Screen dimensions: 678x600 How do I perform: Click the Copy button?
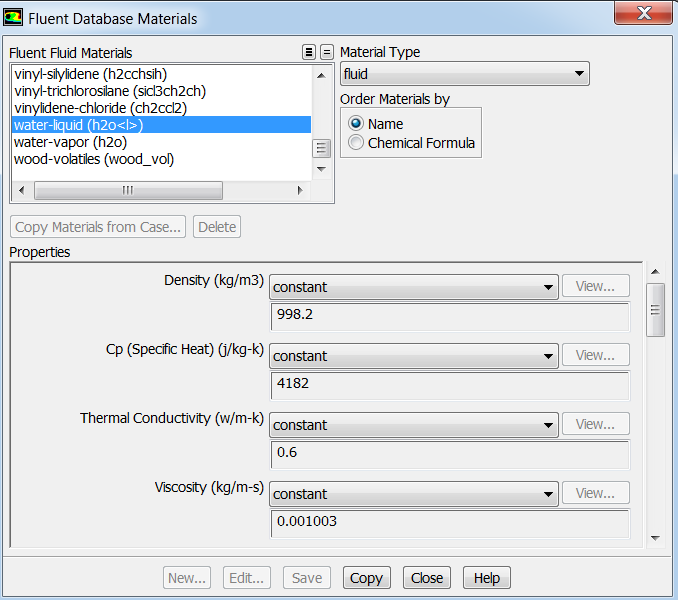[367, 578]
